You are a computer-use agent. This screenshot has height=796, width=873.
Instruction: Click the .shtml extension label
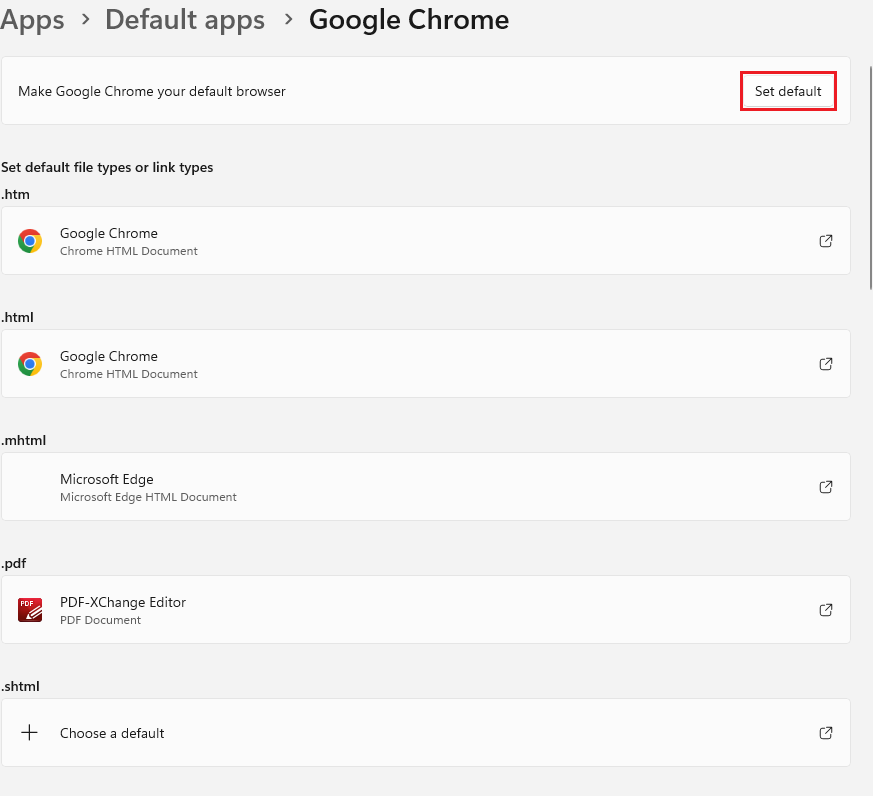pyautogui.click(x=20, y=687)
